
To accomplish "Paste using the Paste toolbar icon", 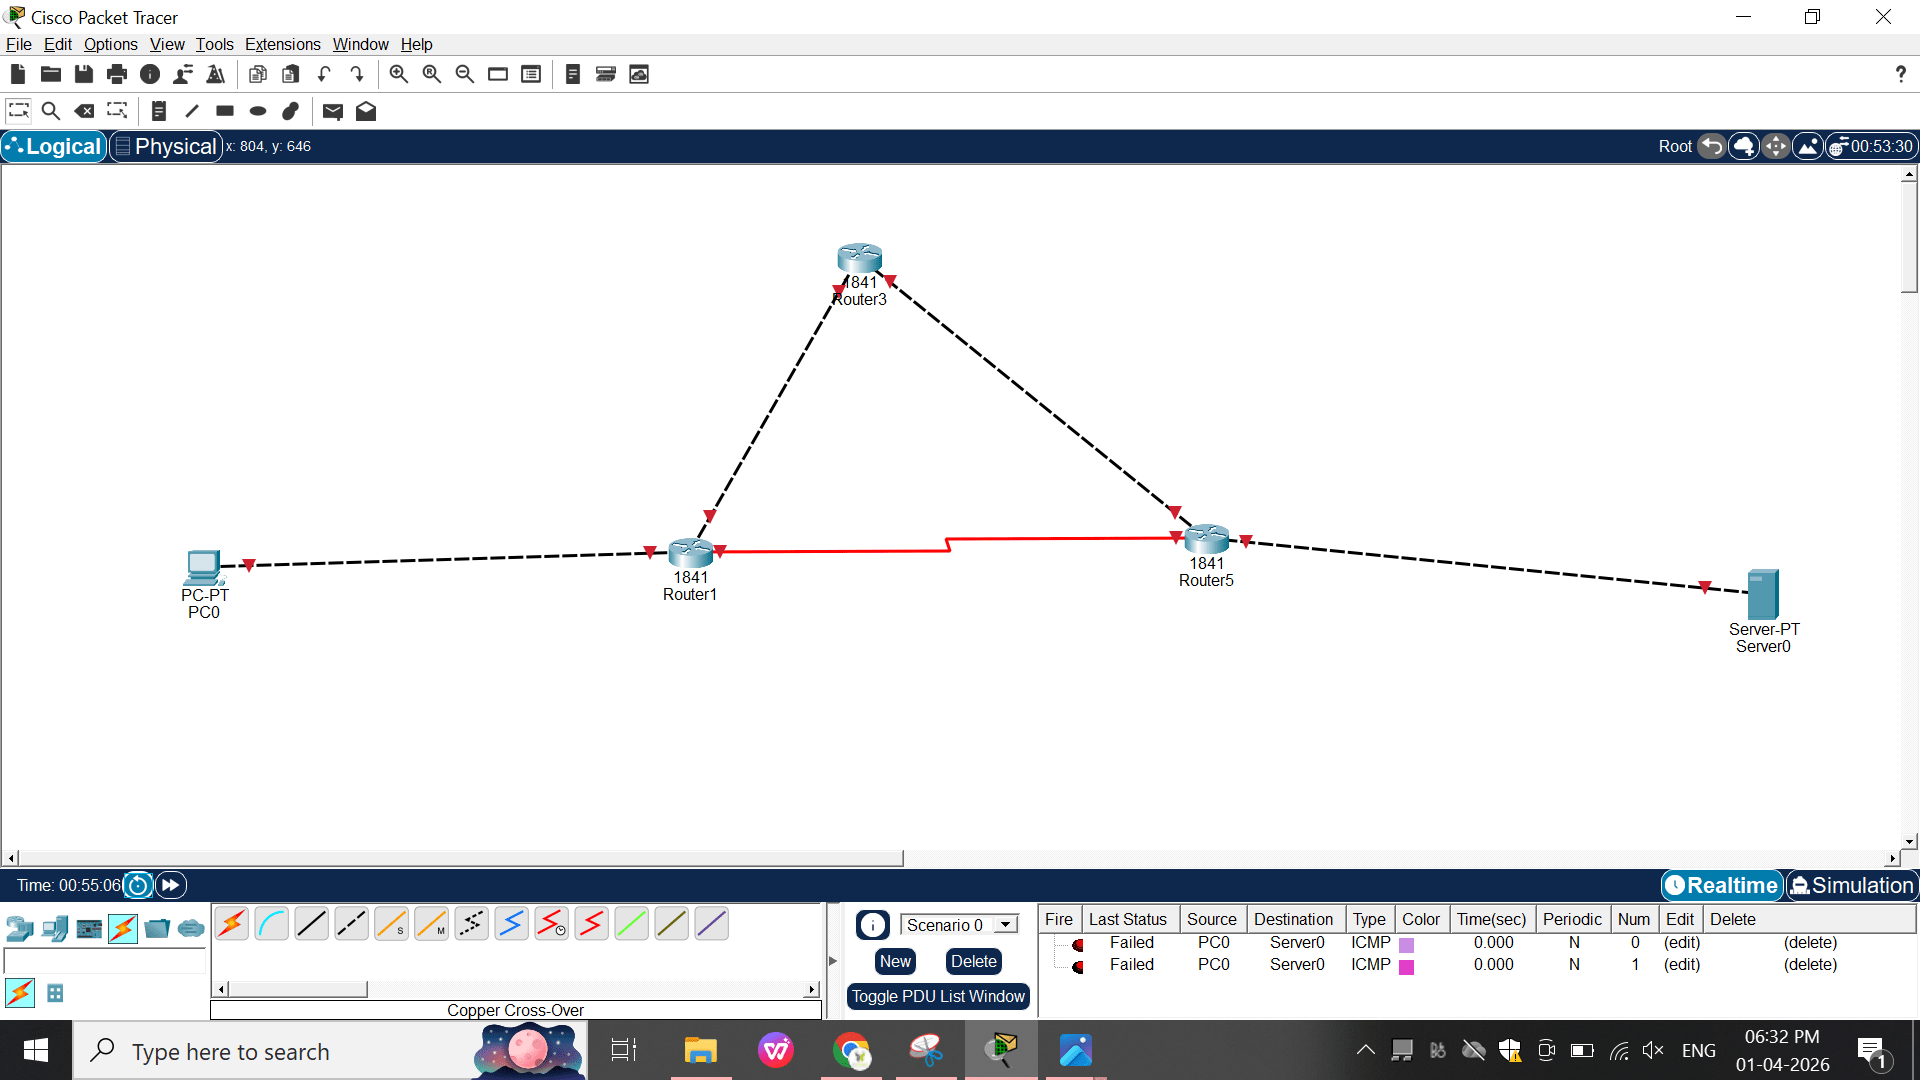I will coord(291,74).
